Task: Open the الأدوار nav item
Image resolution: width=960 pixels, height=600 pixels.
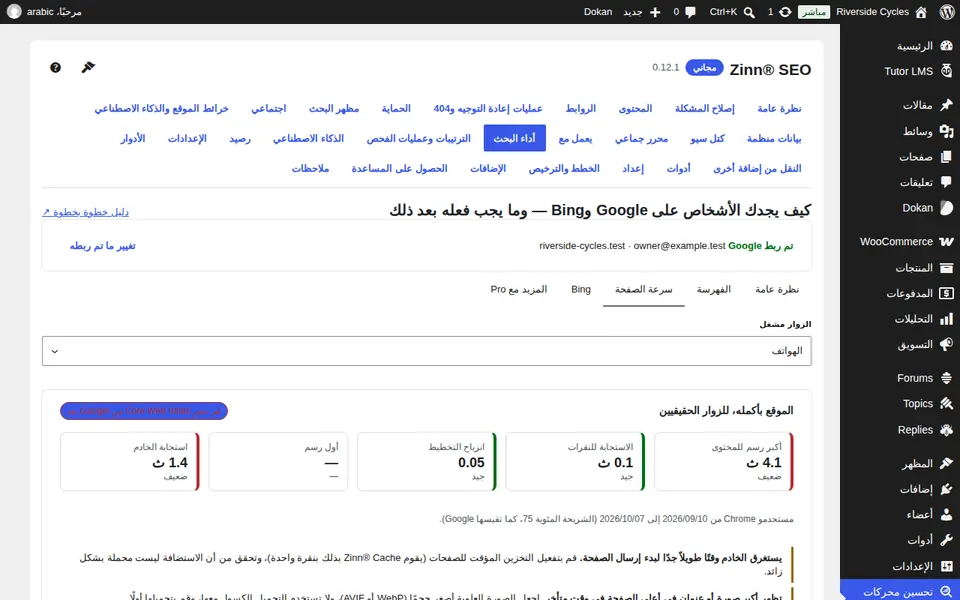Action: [132, 138]
